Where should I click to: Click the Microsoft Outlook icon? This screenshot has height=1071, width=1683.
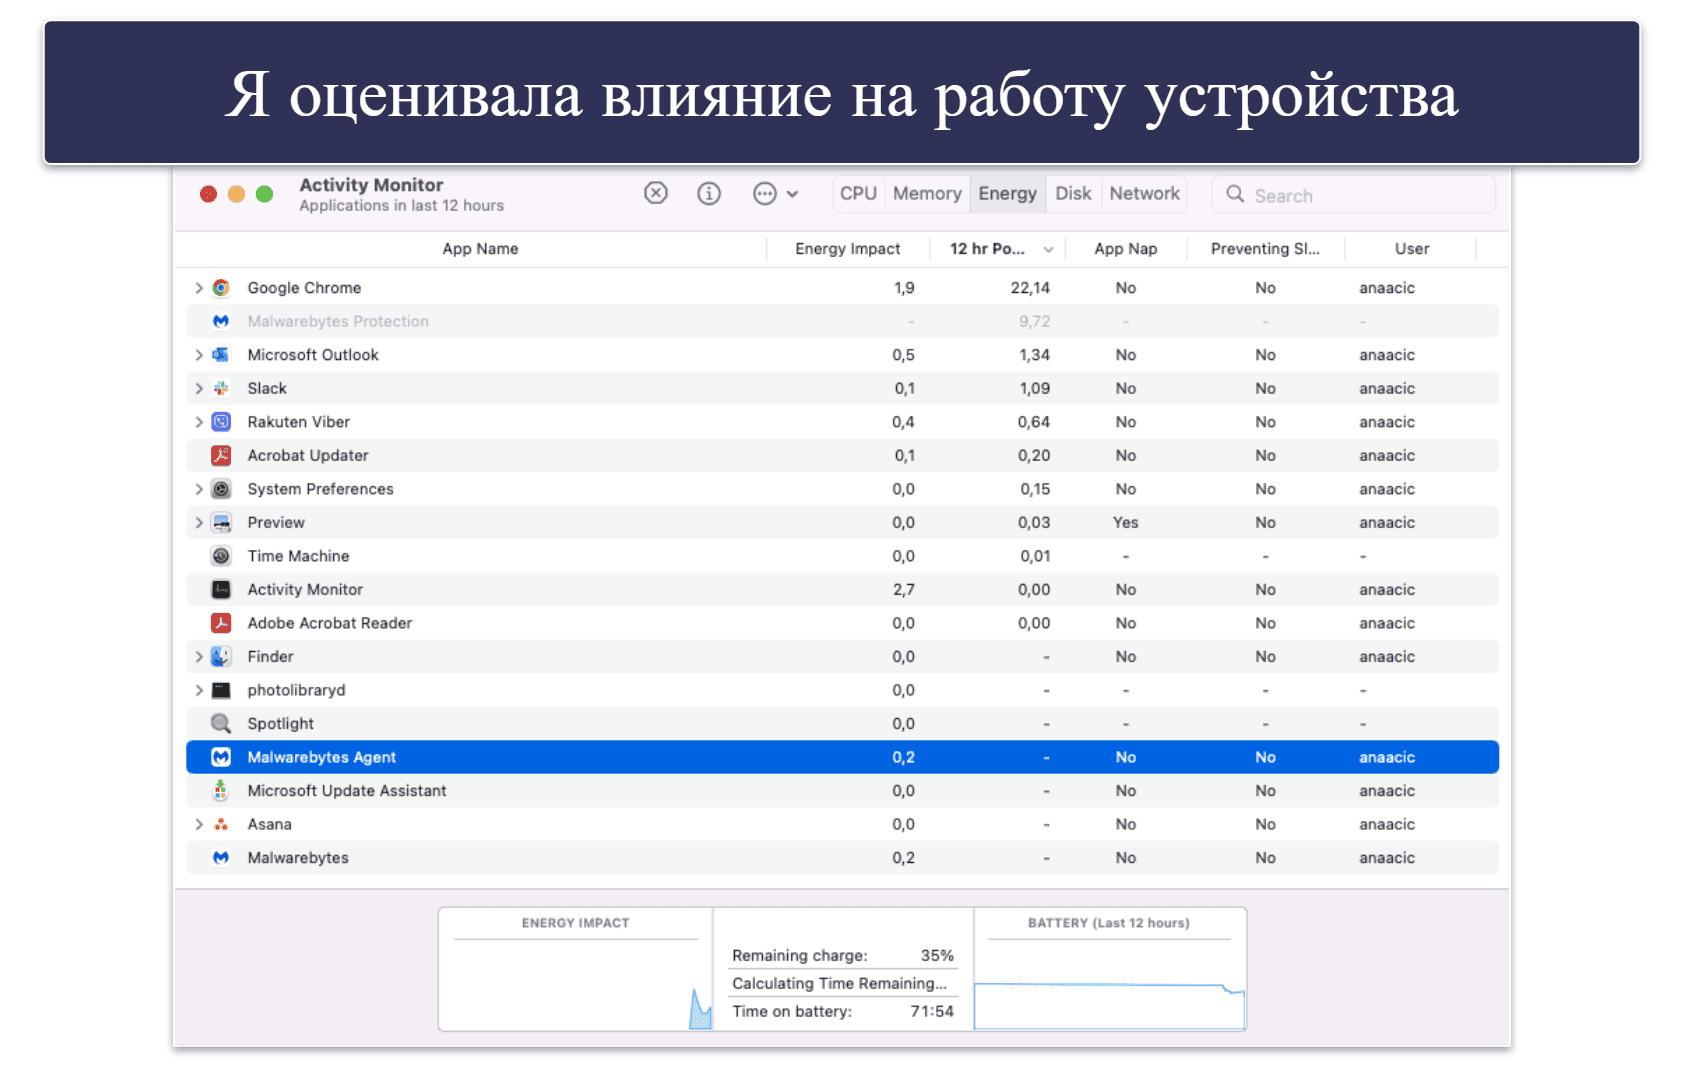click(221, 355)
